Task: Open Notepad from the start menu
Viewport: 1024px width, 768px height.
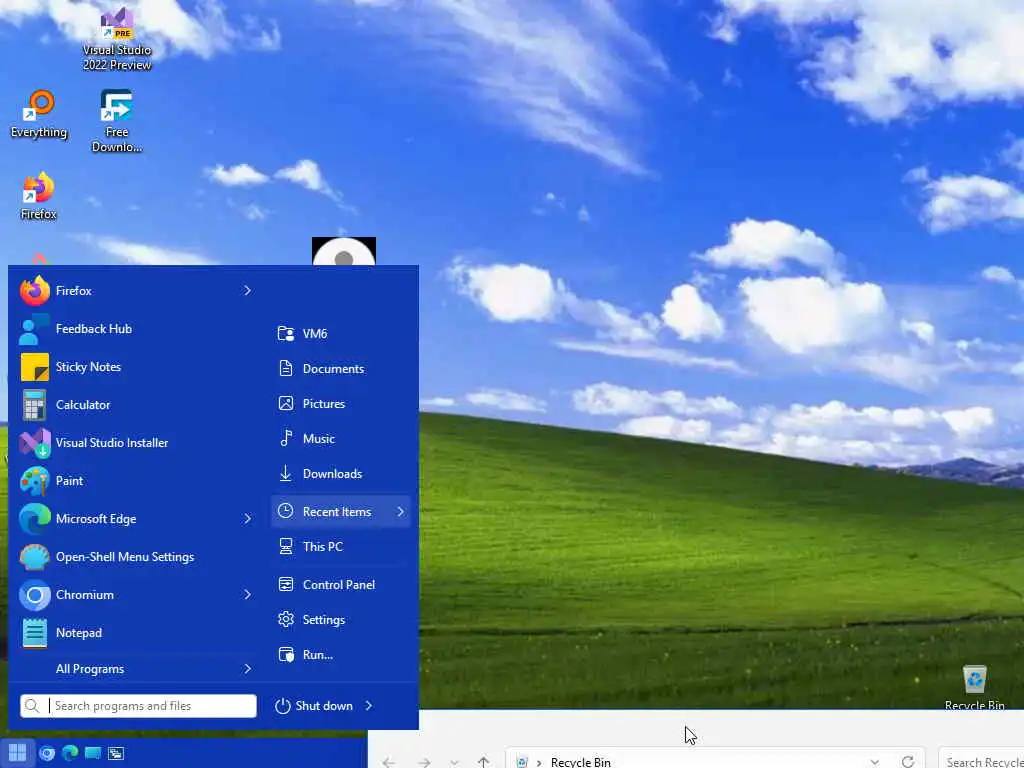Action: click(136, 632)
